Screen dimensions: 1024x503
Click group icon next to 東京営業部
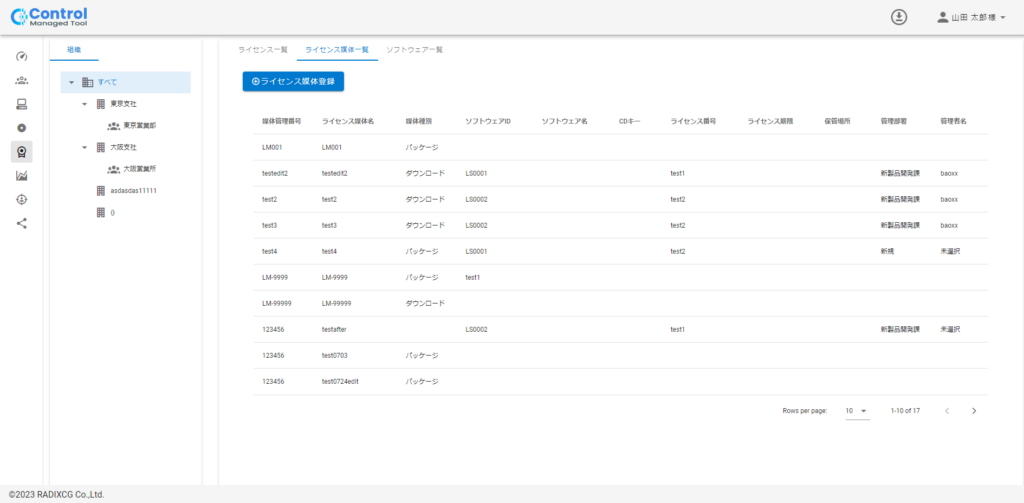coord(114,125)
